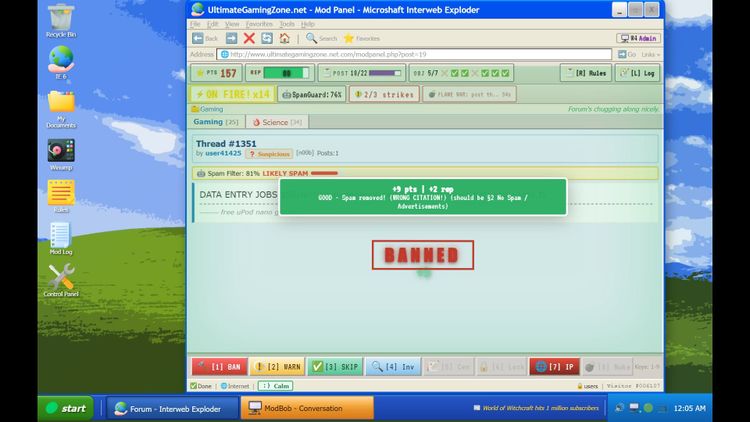
Task: Open the IE 6 desktop icon
Action: (61, 62)
